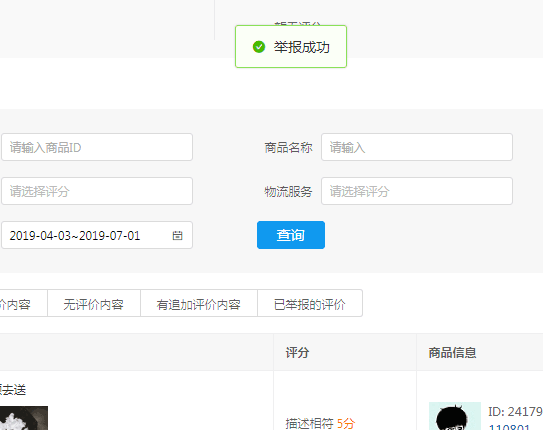Click the 评分 column header
This screenshot has width=543, height=430.
(x=297, y=352)
